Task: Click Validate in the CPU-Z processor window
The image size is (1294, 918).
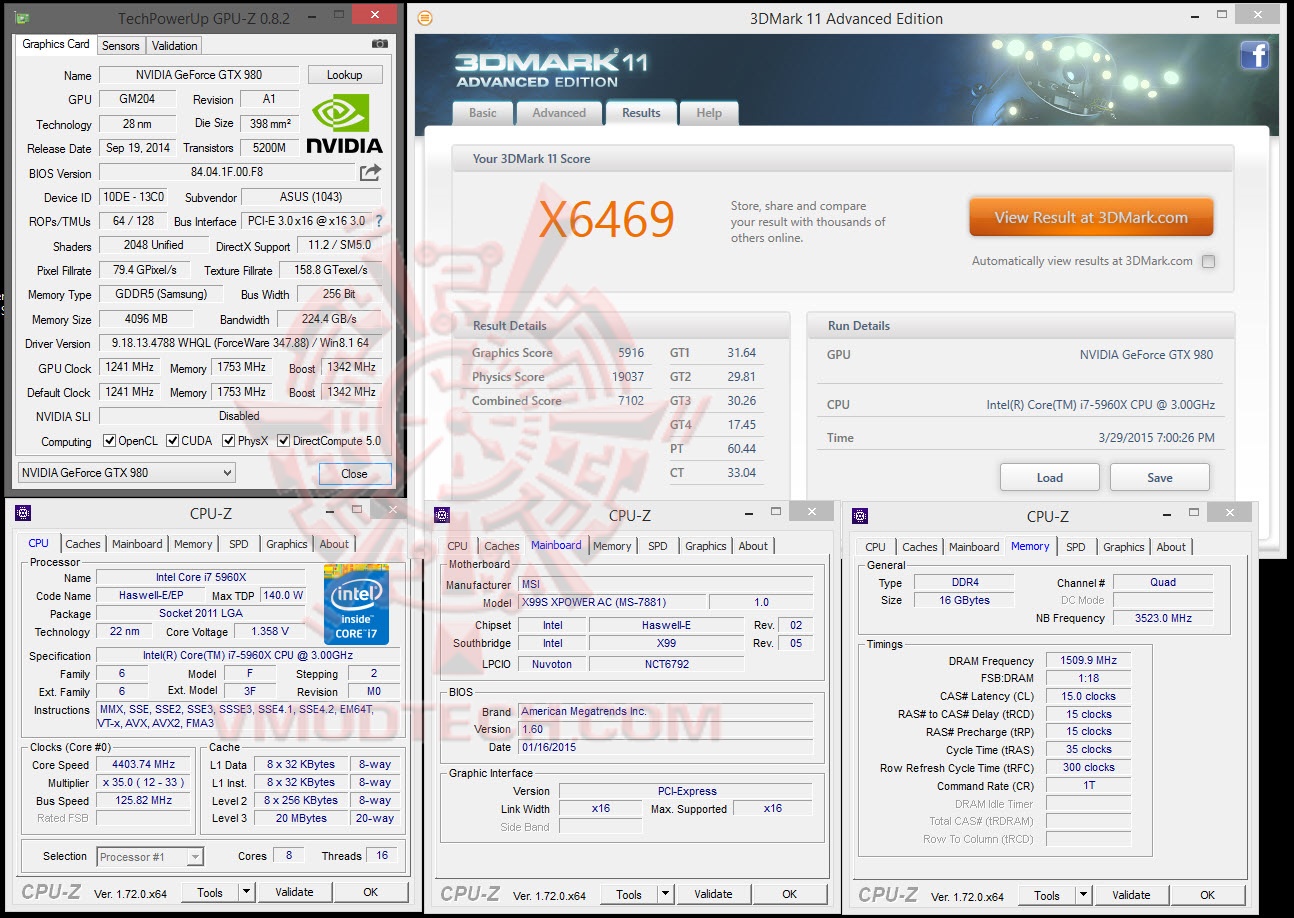Action: click(x=294, y=892)
